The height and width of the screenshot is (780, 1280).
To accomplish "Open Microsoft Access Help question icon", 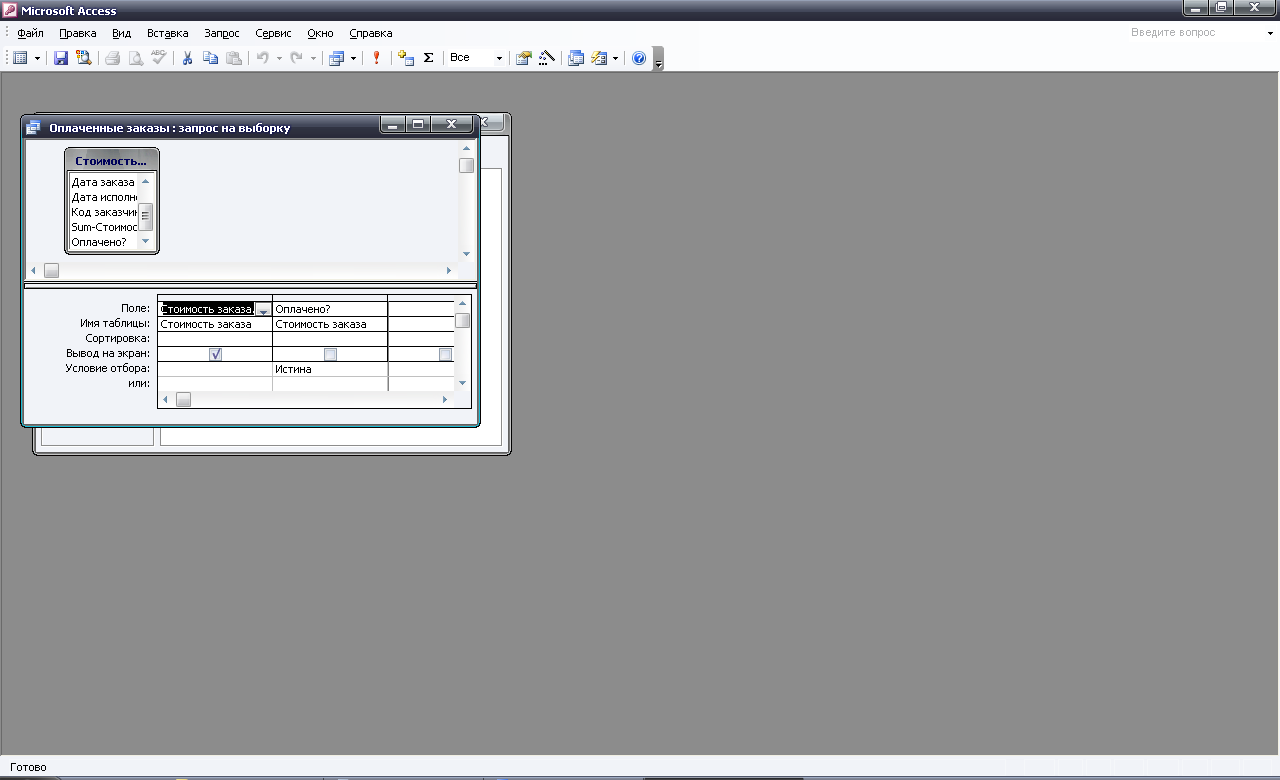I will [x=639, y=58].
